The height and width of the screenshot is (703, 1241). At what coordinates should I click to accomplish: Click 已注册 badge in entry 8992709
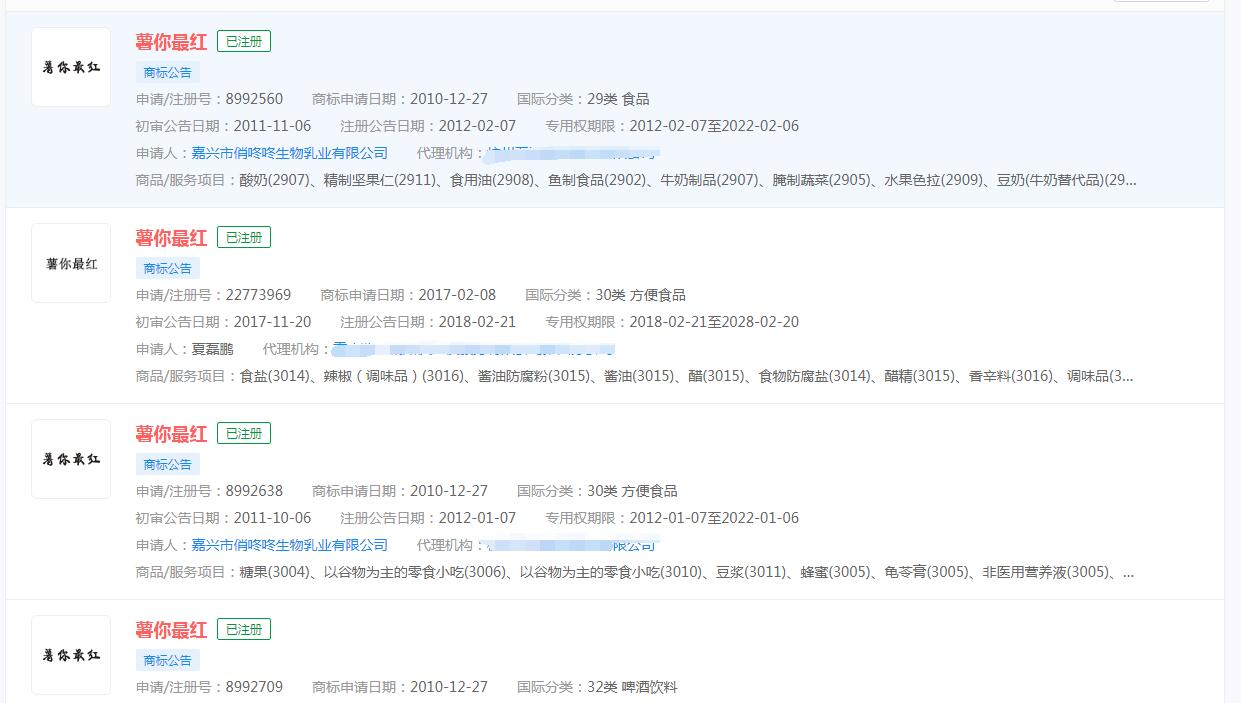pyautogui.click(x=244, y=629)
